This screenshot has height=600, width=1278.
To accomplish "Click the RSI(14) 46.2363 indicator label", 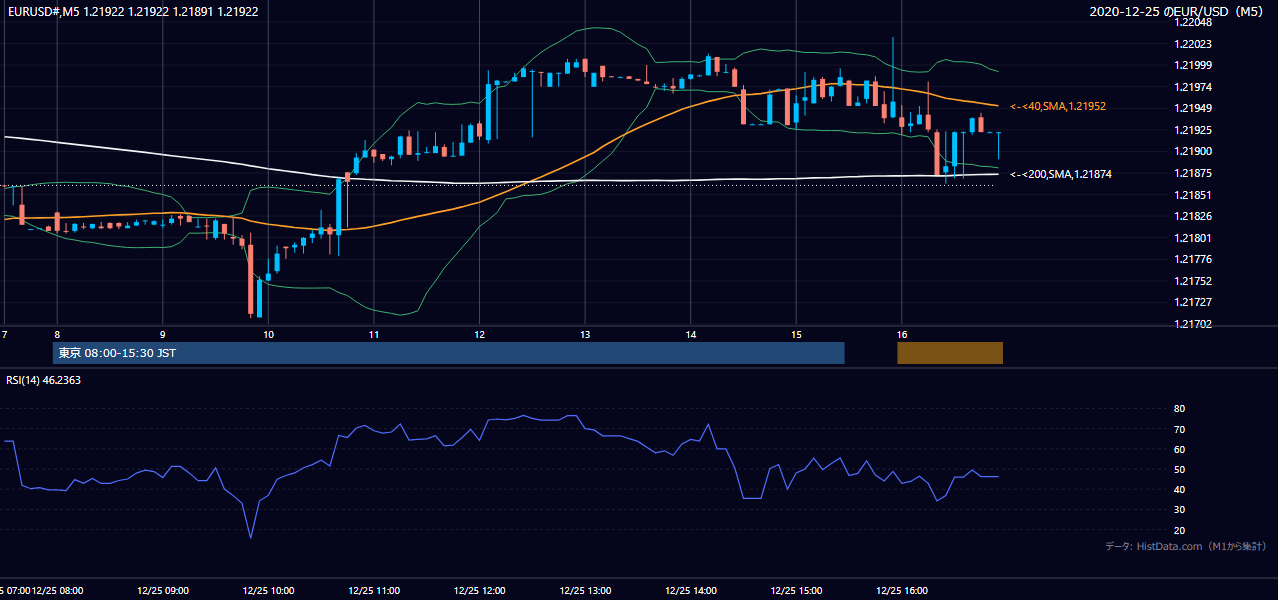I will [44, 381].
